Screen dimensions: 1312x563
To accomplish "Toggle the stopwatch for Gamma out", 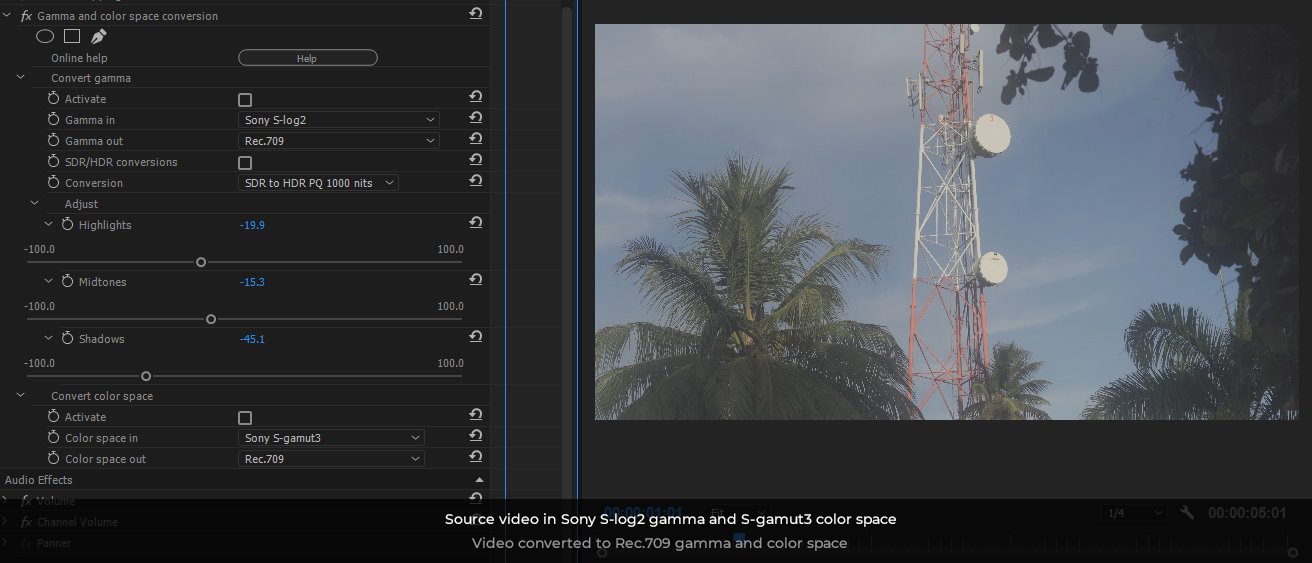I will (x=54, y=141).
